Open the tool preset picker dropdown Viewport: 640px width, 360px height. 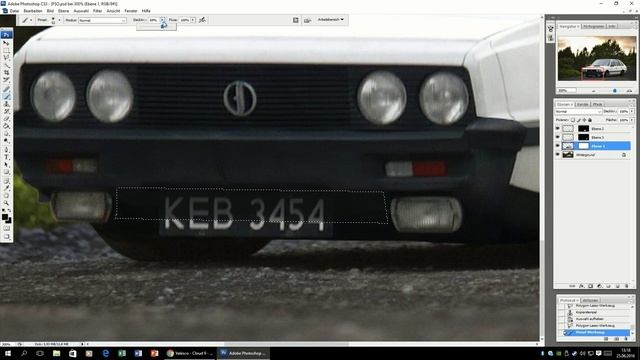pyautogui.click(x=31, y=20)
